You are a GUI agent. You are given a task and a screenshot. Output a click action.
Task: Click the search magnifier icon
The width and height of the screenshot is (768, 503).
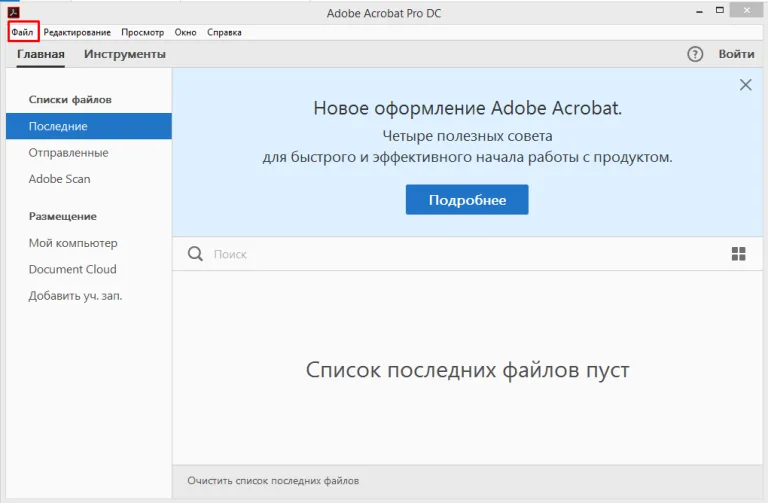(x=195, y=254)
